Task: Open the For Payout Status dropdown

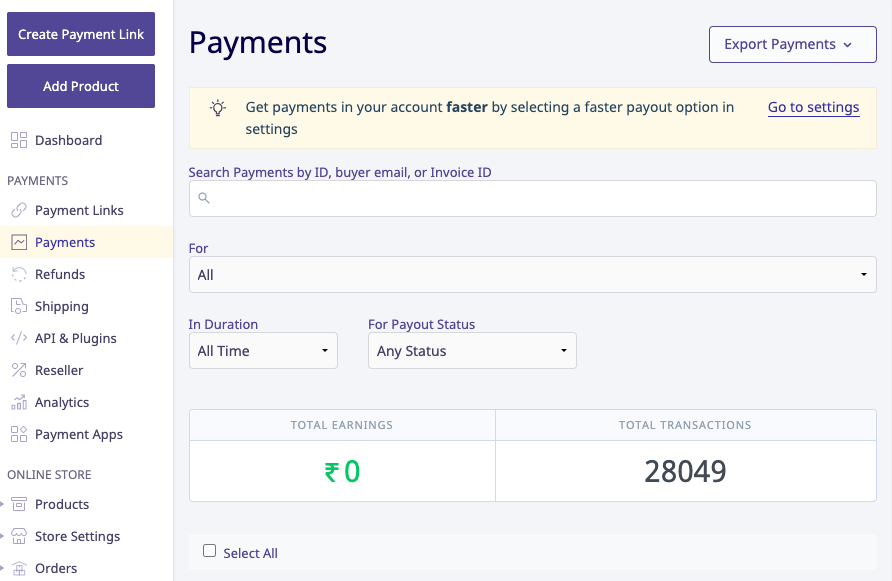Action: pos(472,351)
